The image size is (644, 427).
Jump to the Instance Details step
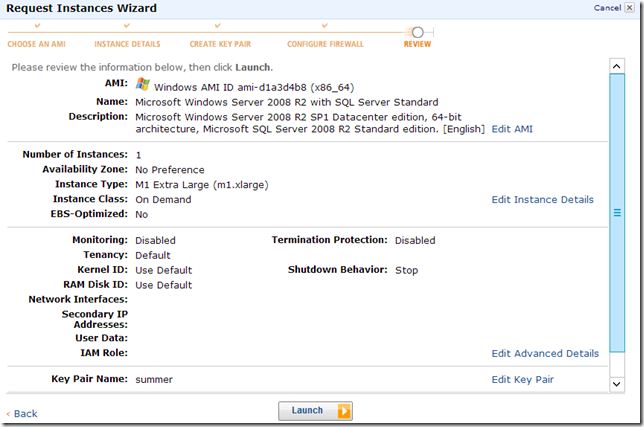[127, 44]
